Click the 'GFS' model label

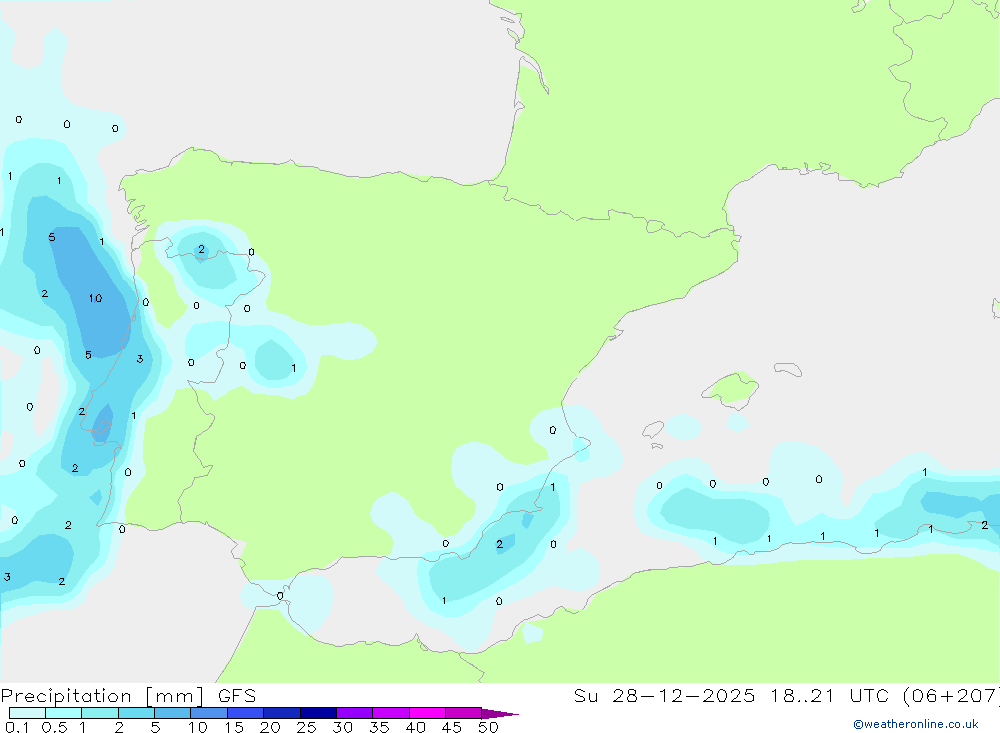[x=237, y=696]
